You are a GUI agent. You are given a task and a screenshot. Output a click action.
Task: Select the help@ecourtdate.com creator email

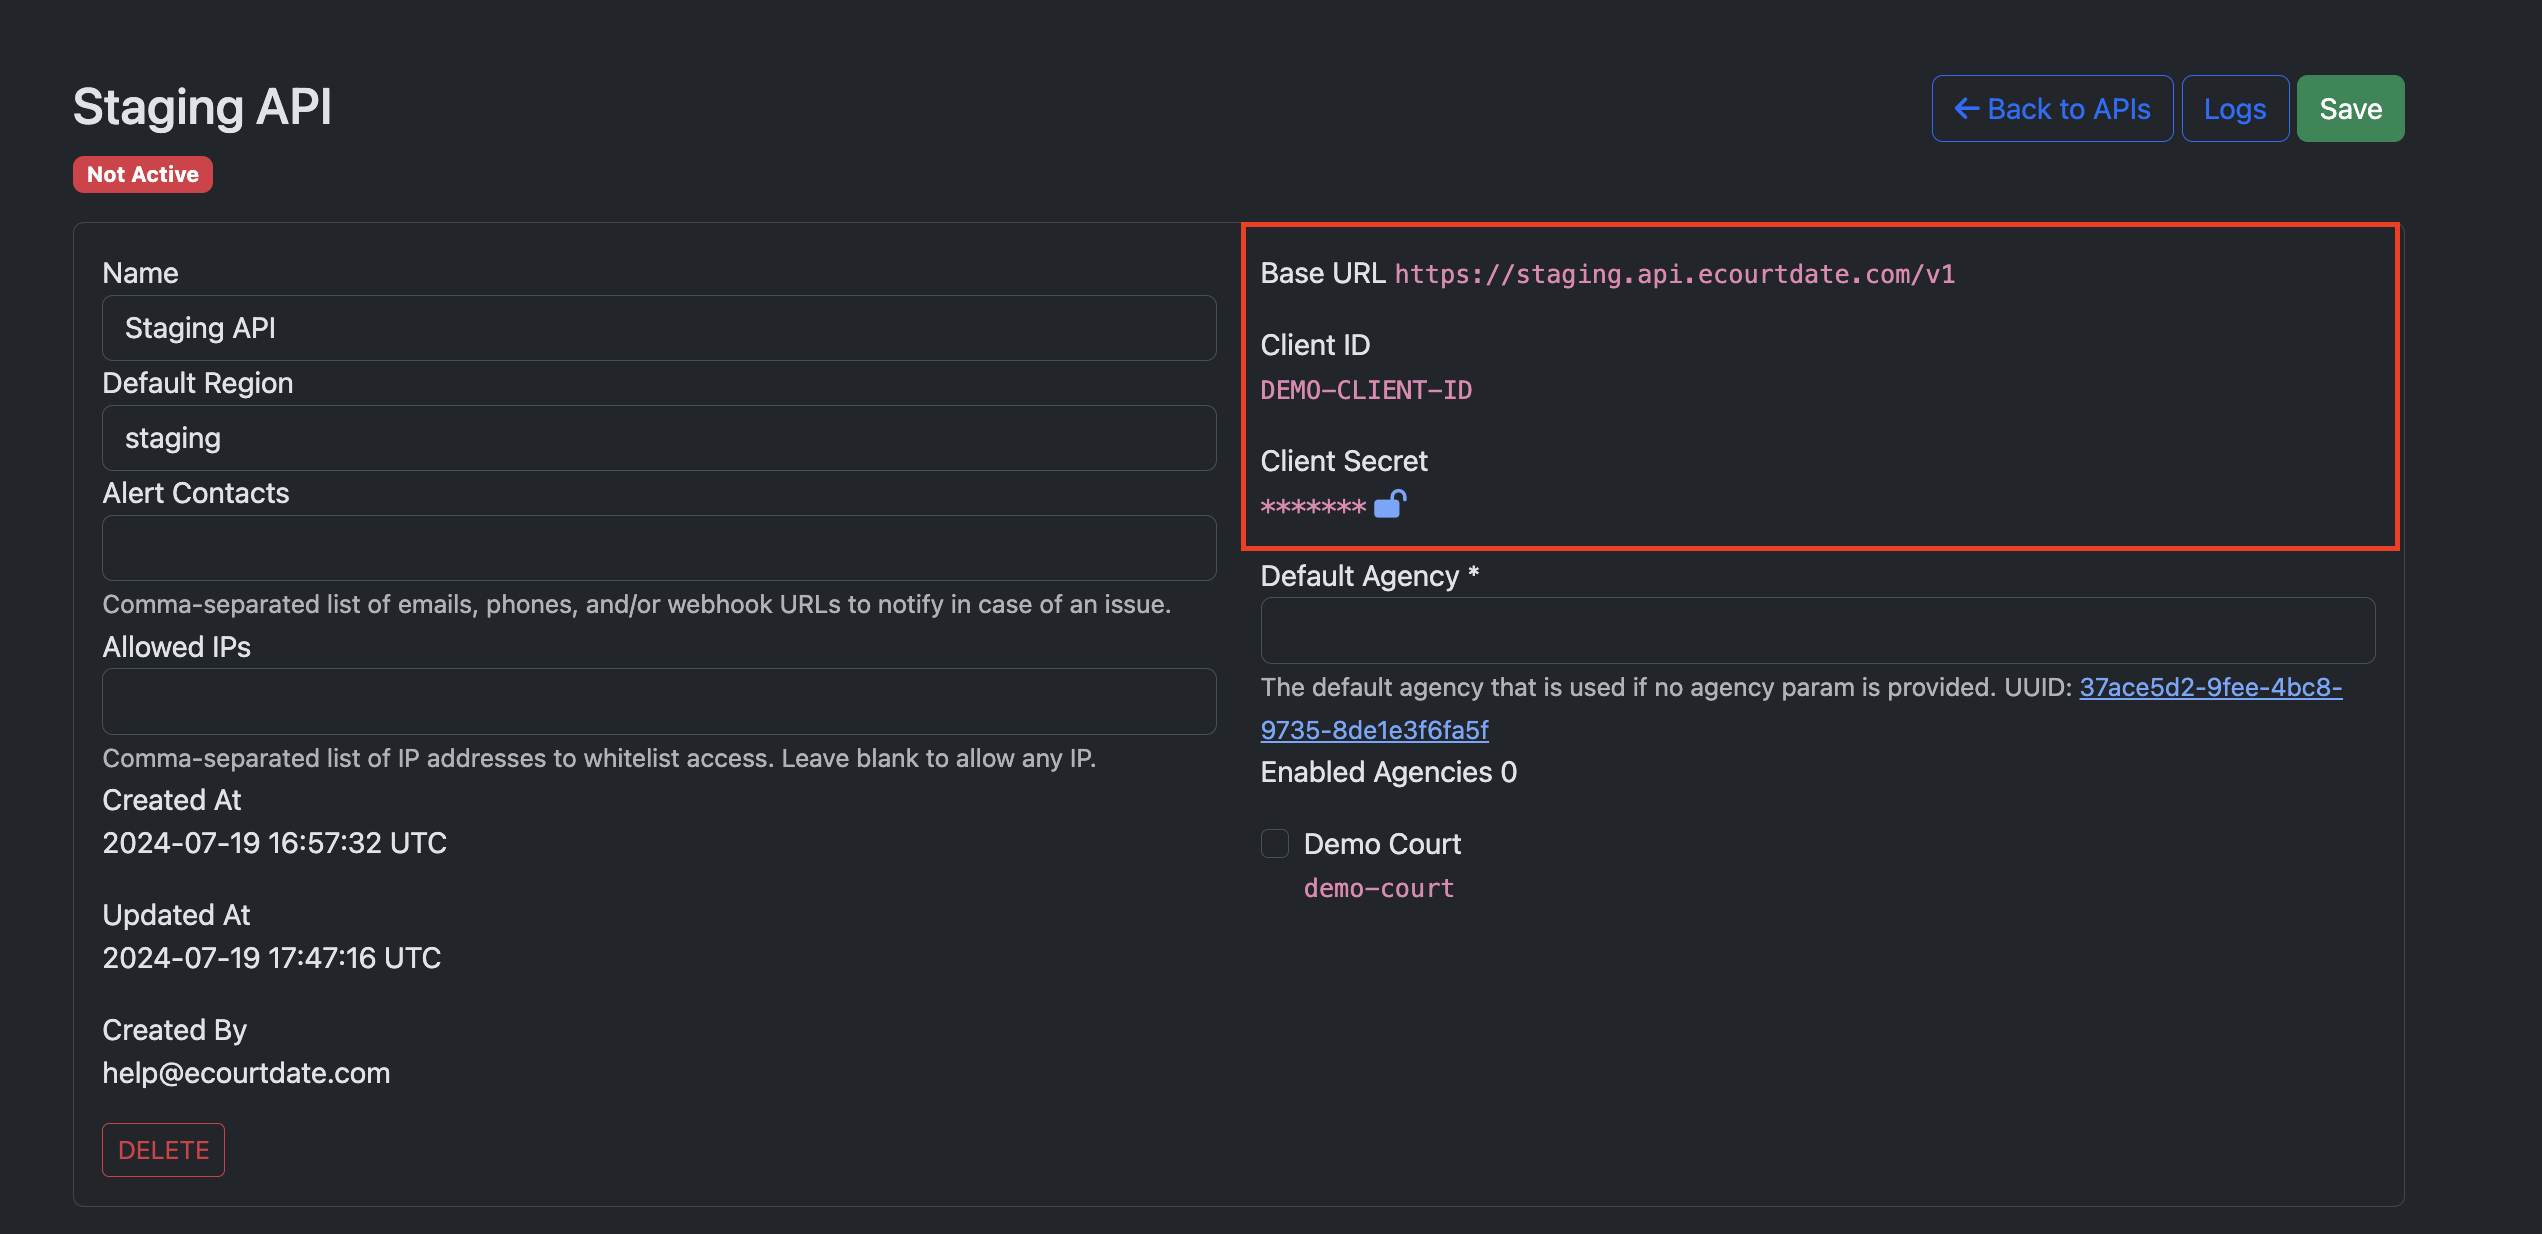(x=246, y=1073)
